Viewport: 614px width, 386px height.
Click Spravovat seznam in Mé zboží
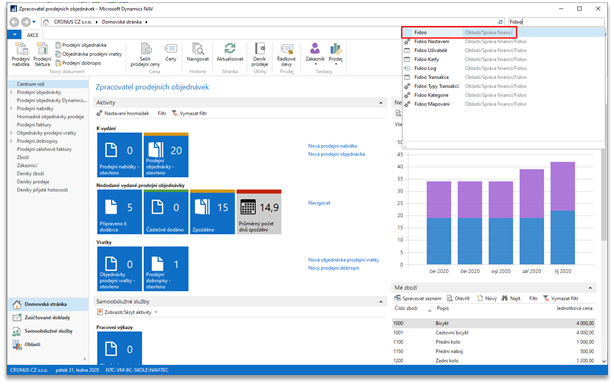click(418, 298)
